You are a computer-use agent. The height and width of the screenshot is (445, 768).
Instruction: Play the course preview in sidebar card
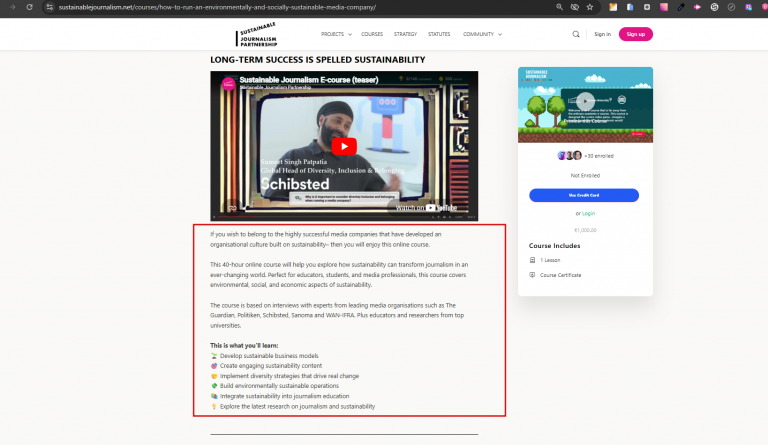coord(585,101)
